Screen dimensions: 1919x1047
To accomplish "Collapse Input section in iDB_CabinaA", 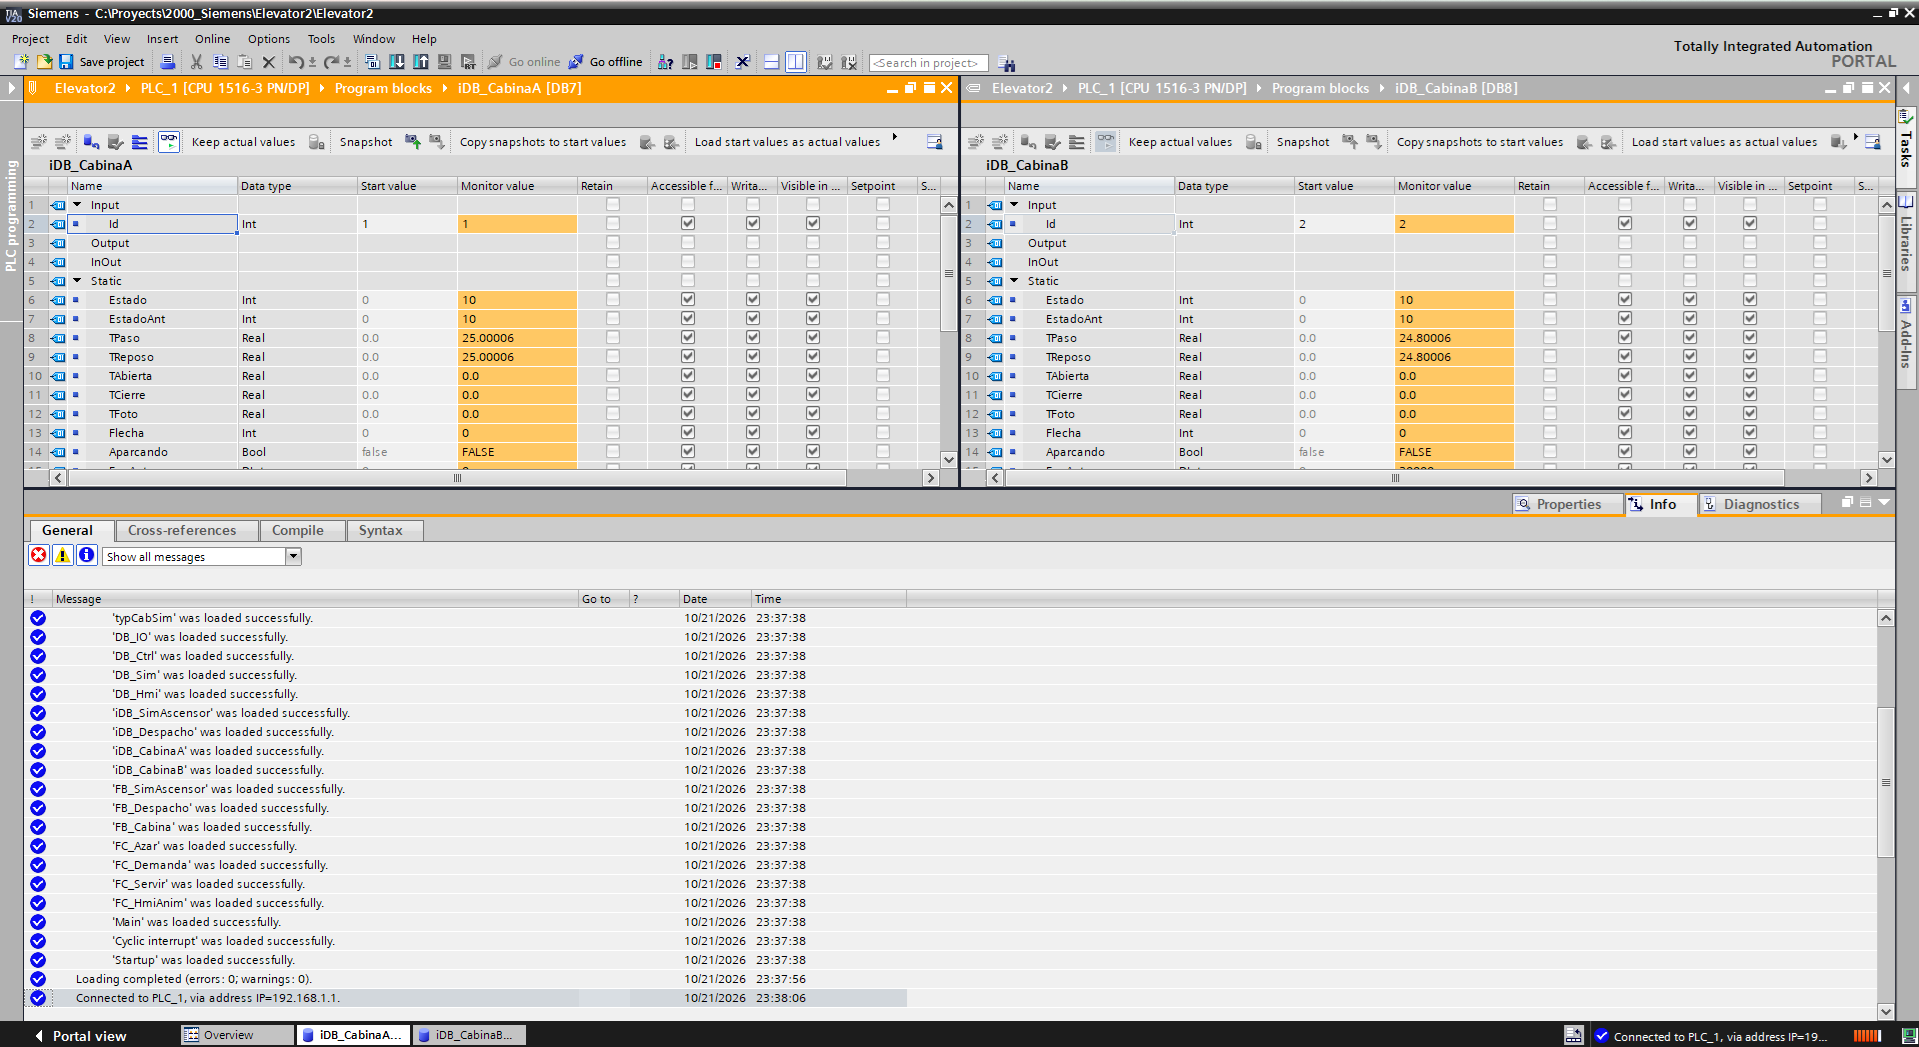I will pyautogui.click(x=77, y=205).
